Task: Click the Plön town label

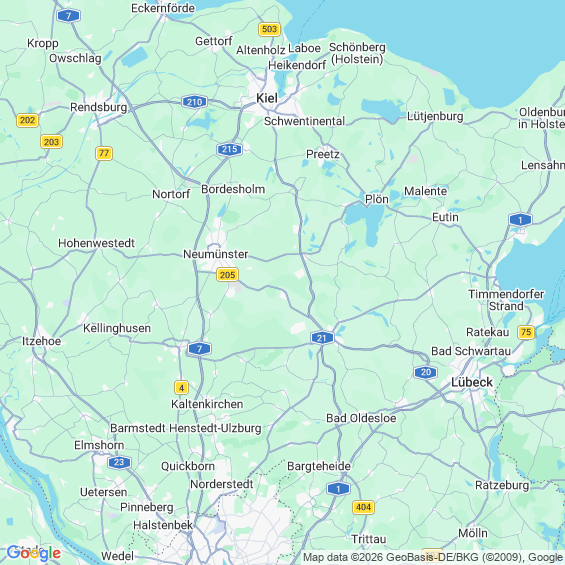Action: coord(377,199)
